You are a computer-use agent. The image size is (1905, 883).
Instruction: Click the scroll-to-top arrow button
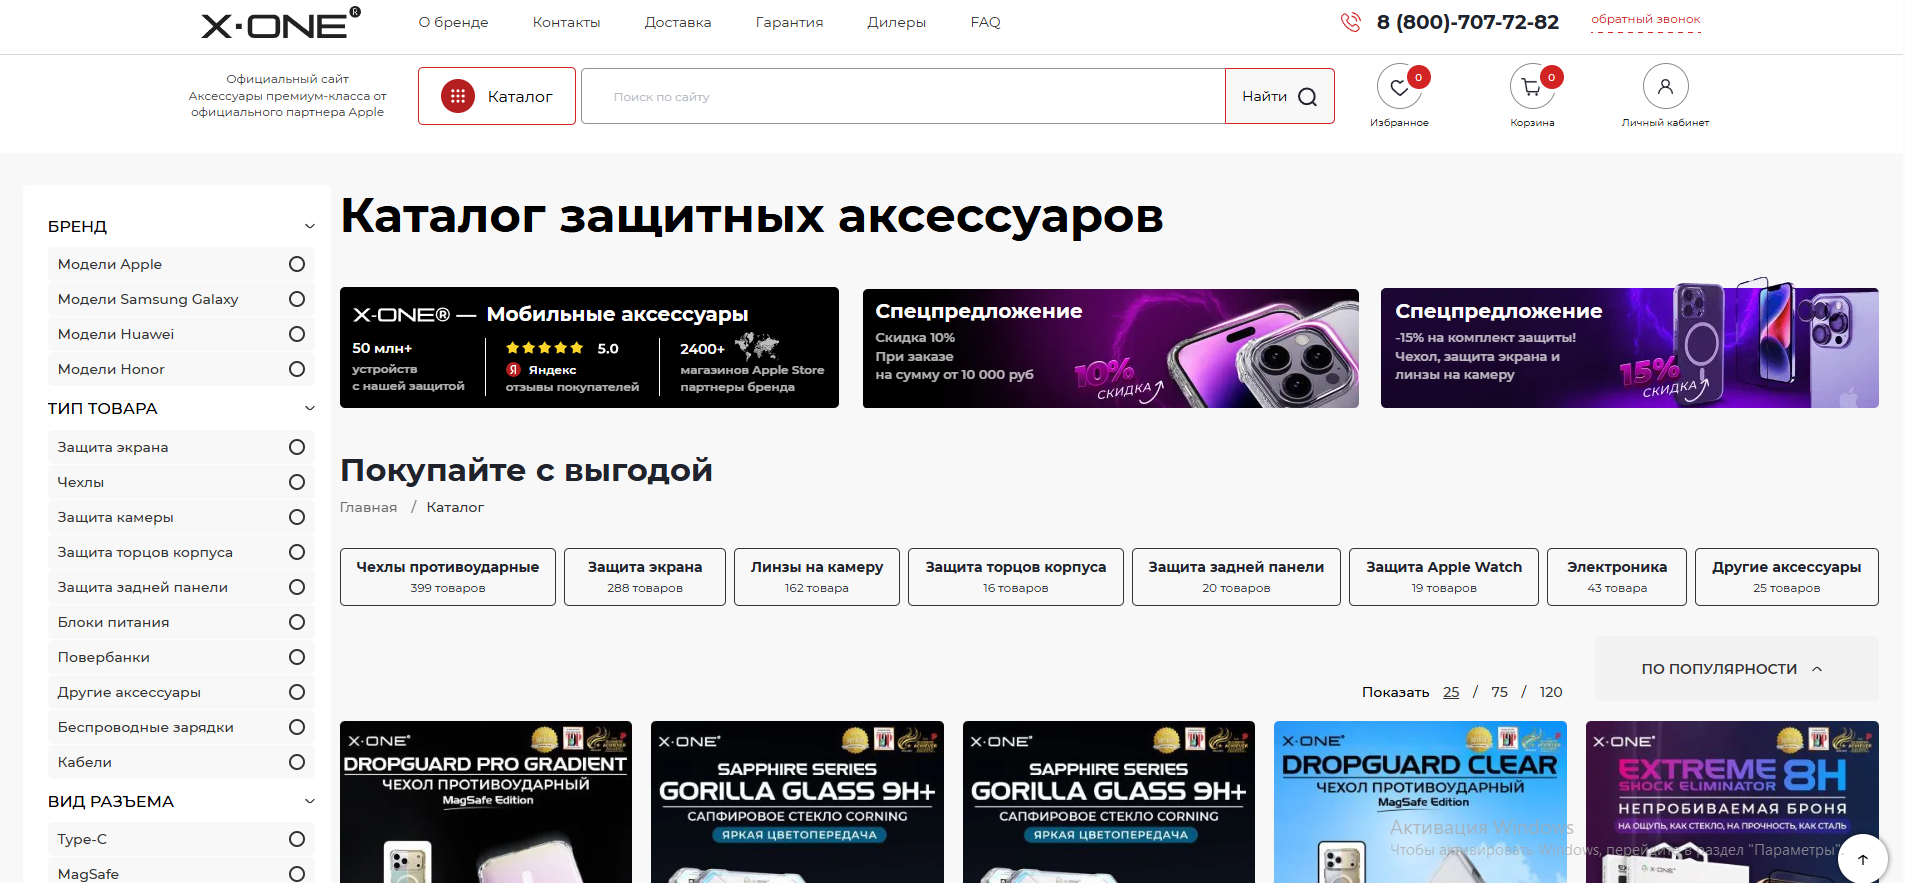(1862, 859)
